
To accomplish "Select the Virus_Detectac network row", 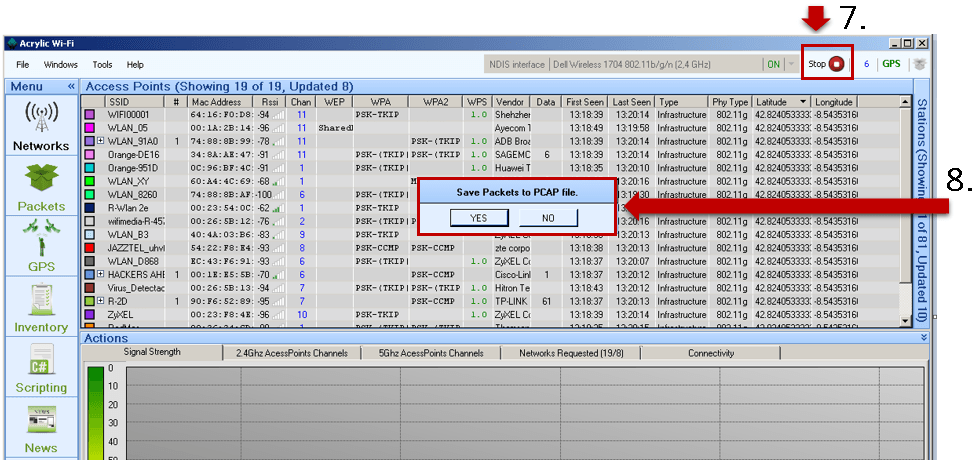I will 492,288.
